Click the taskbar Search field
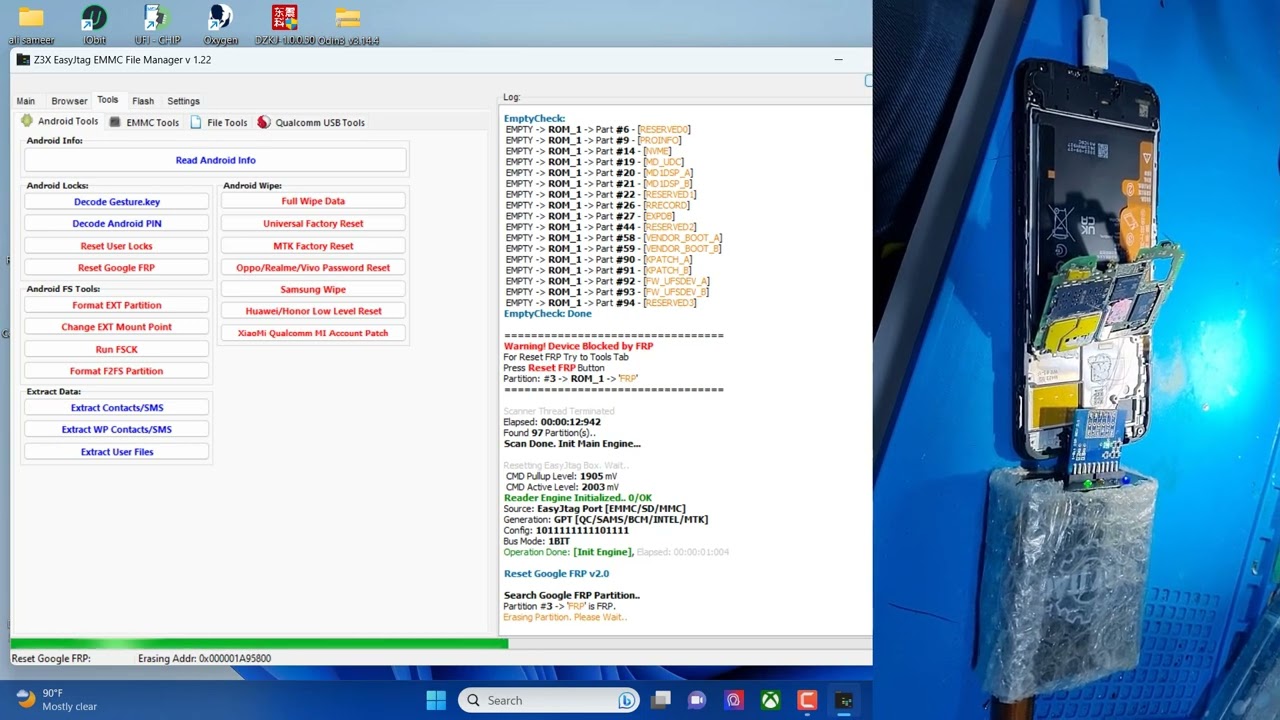Screen dimensions: 1280x720 point(549,700)
